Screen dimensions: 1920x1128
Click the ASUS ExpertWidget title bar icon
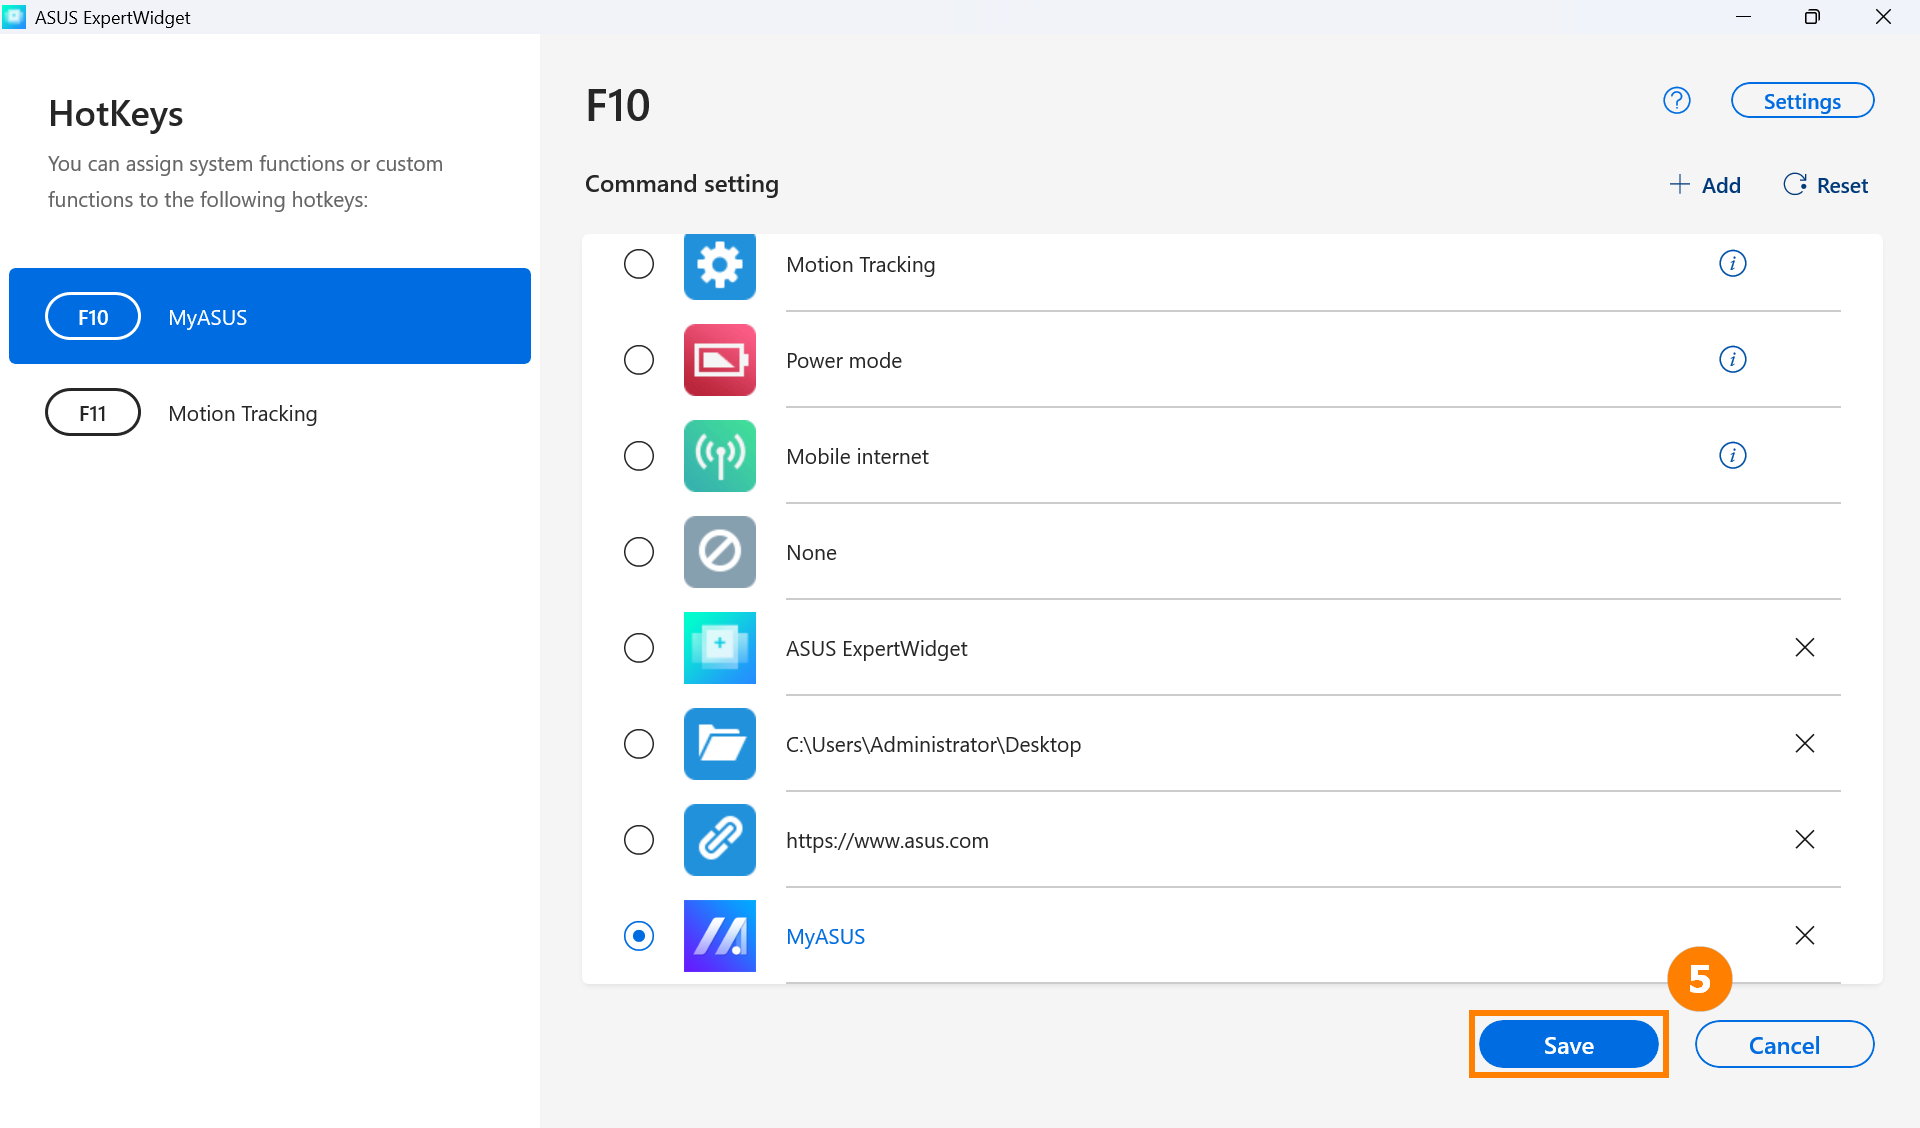point(14,17)
